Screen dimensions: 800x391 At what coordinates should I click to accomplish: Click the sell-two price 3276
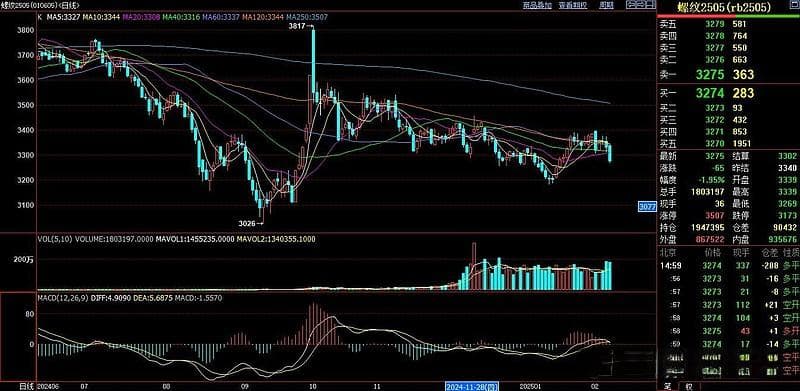click(x=715, y=60)
